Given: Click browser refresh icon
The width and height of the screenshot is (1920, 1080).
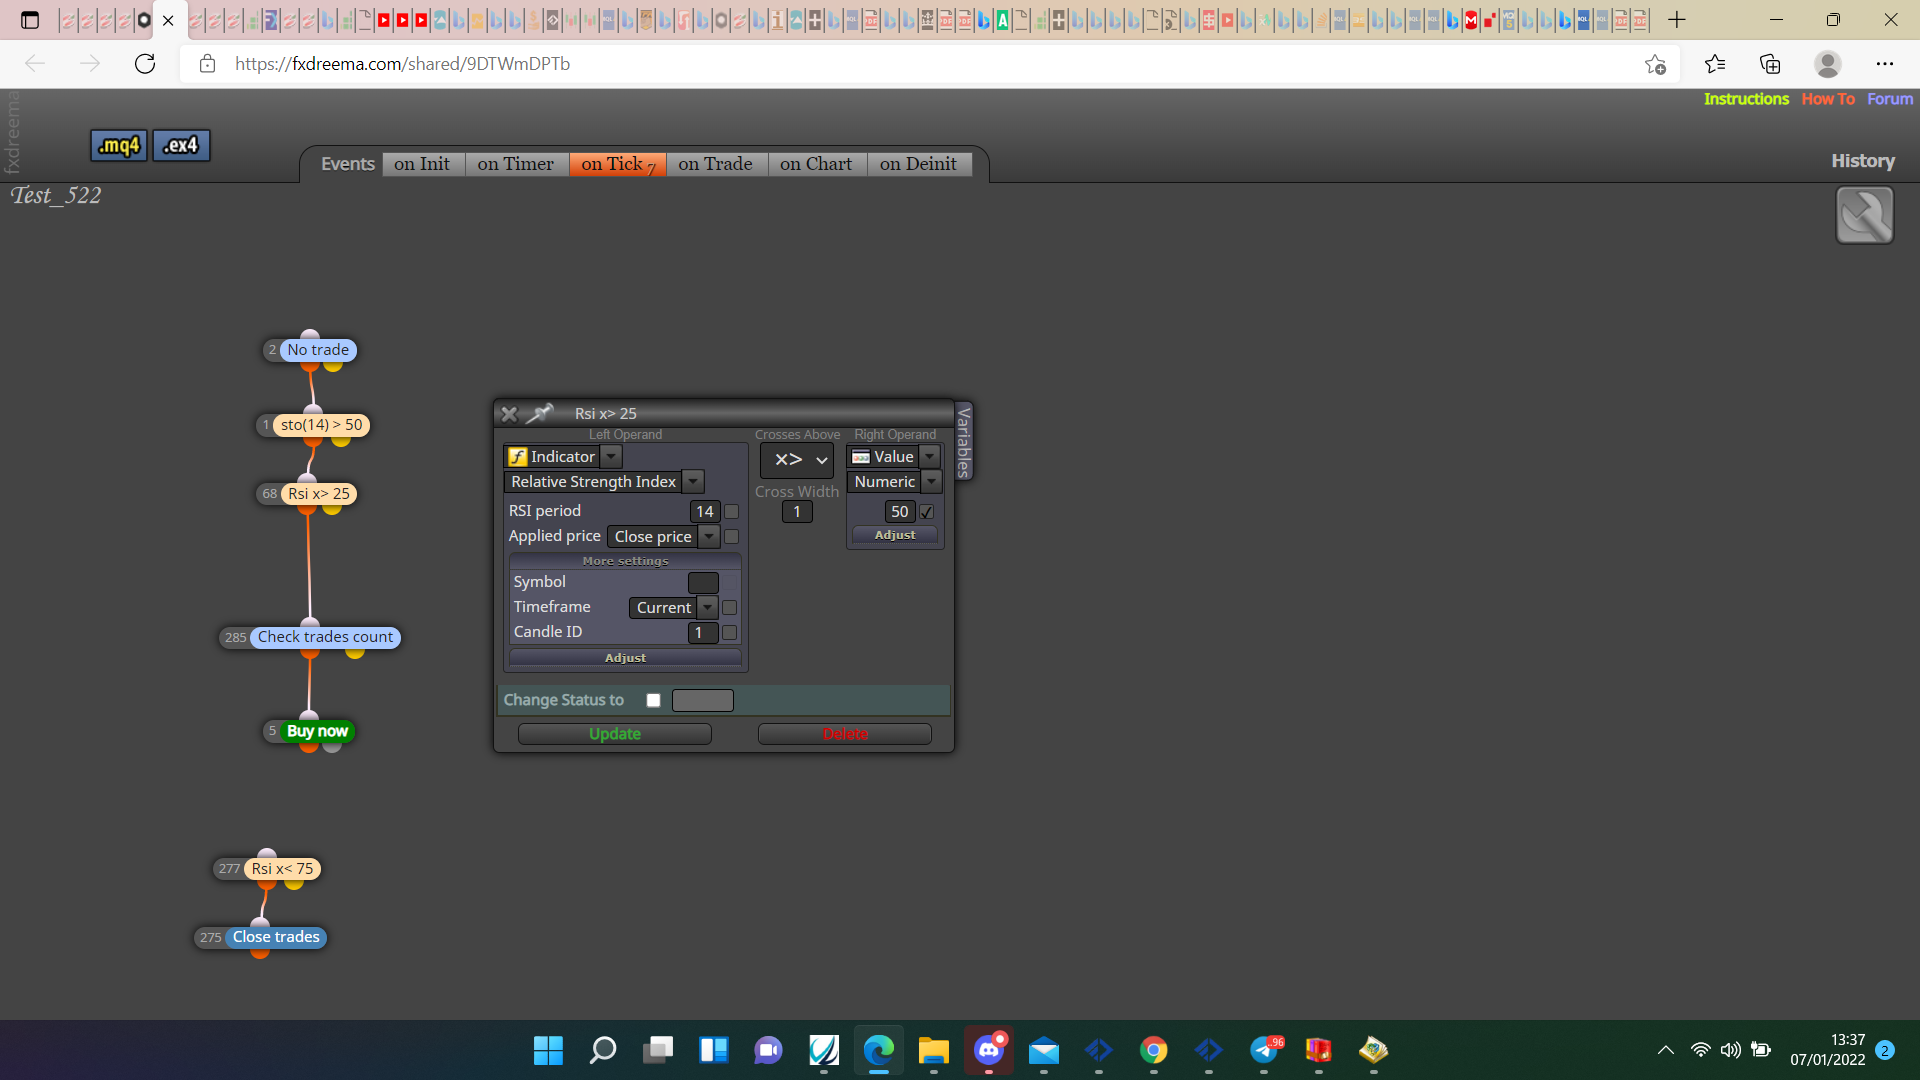Looking at the screenshot, I should coord(145,64).
